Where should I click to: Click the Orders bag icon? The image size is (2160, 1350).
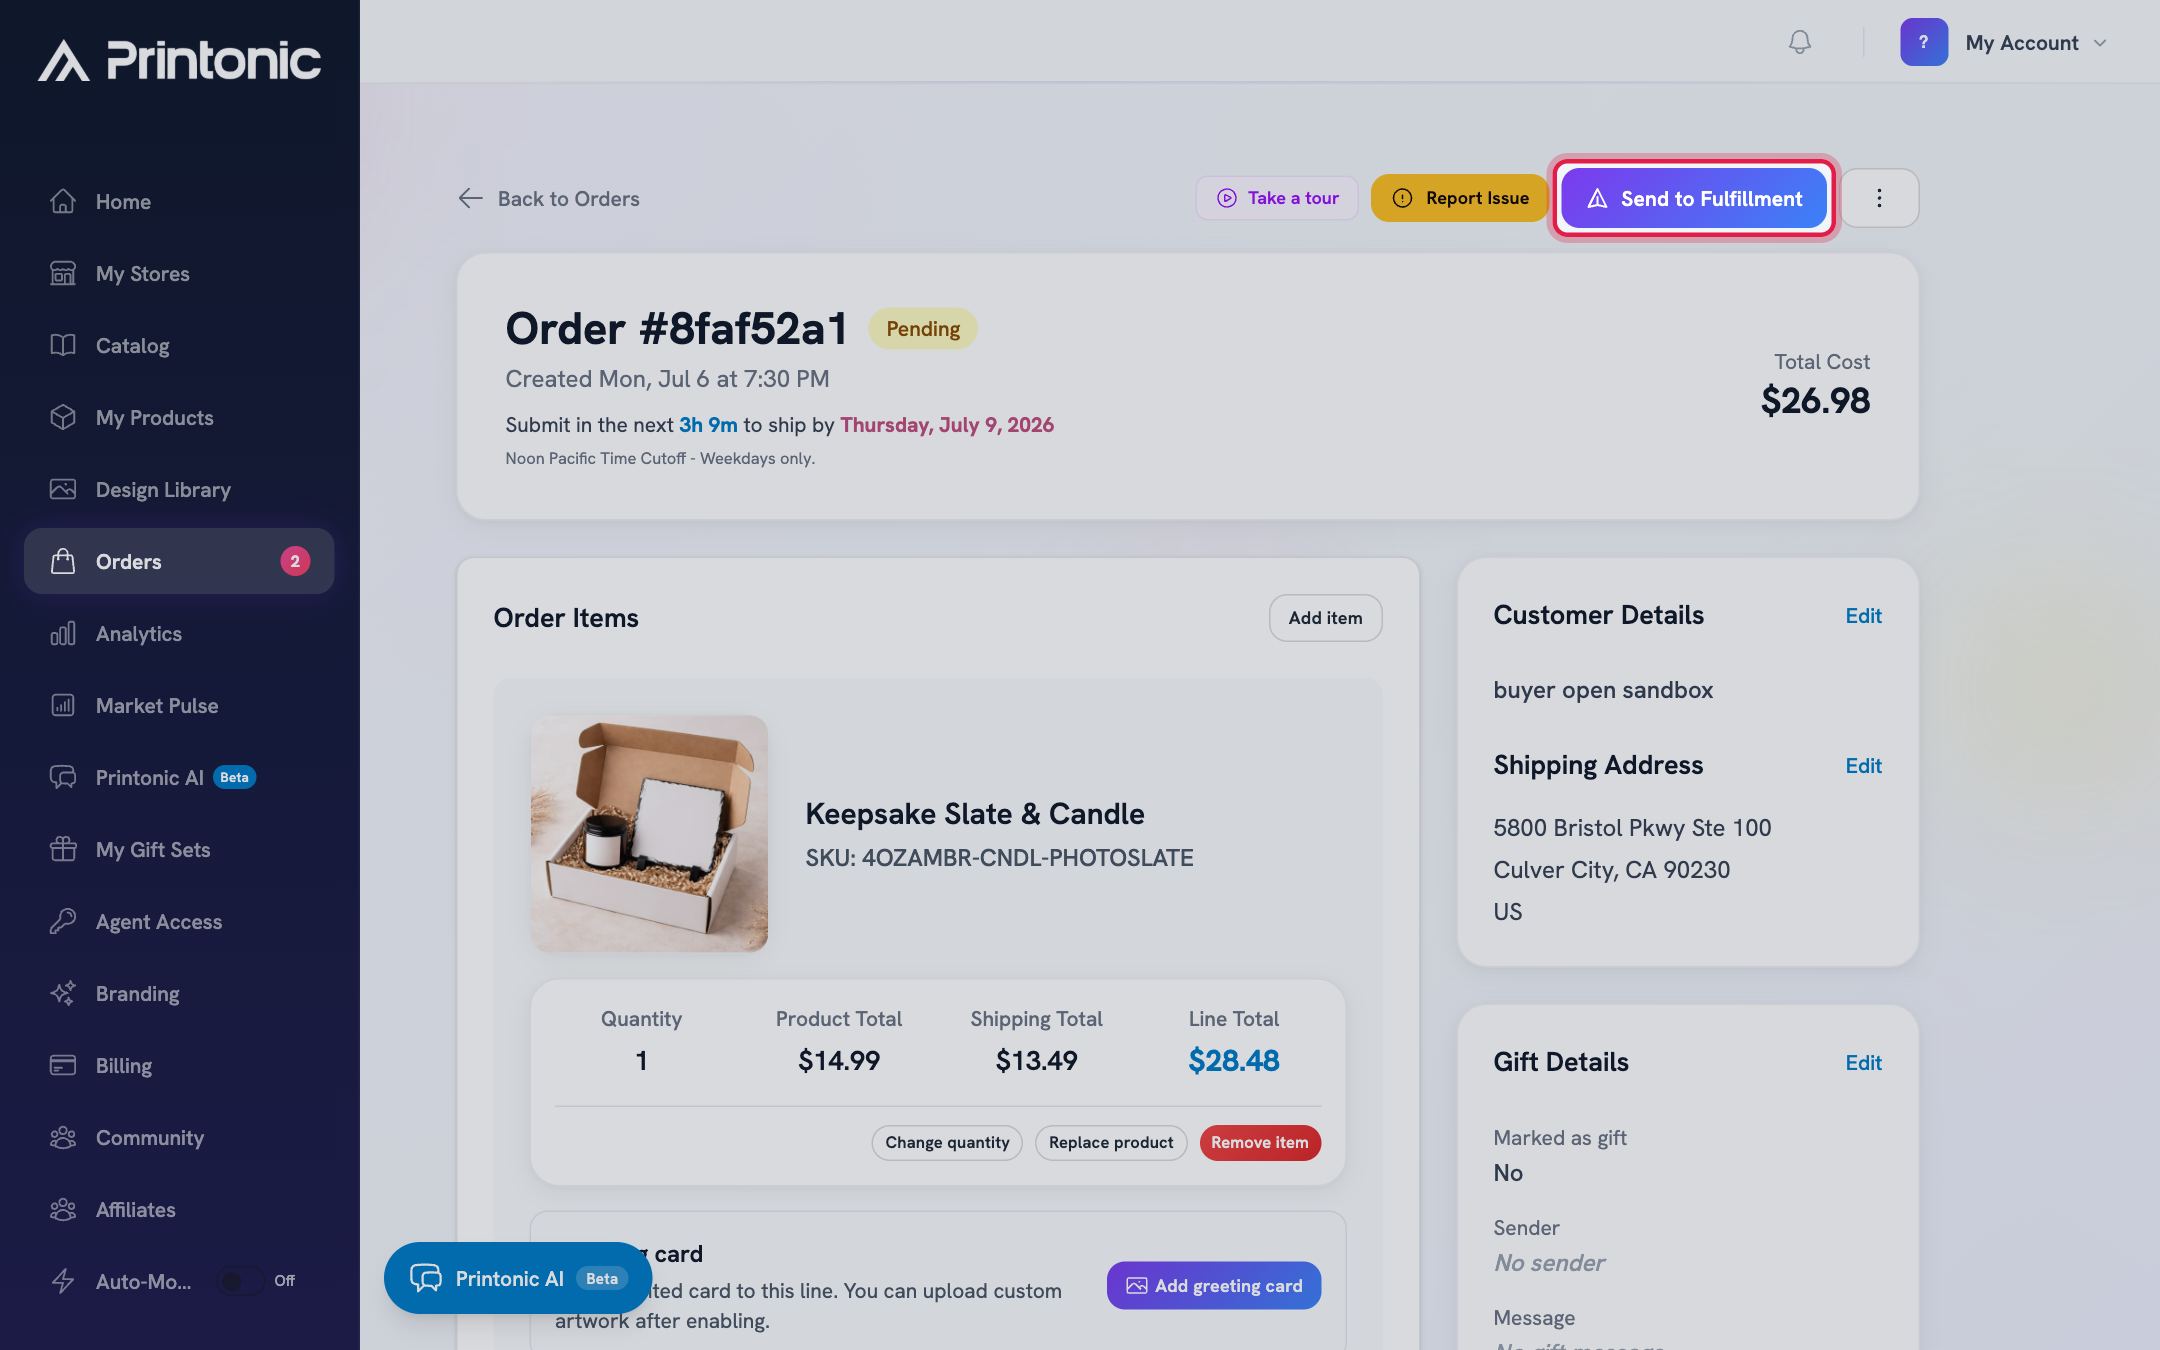(x=63, y=561)
